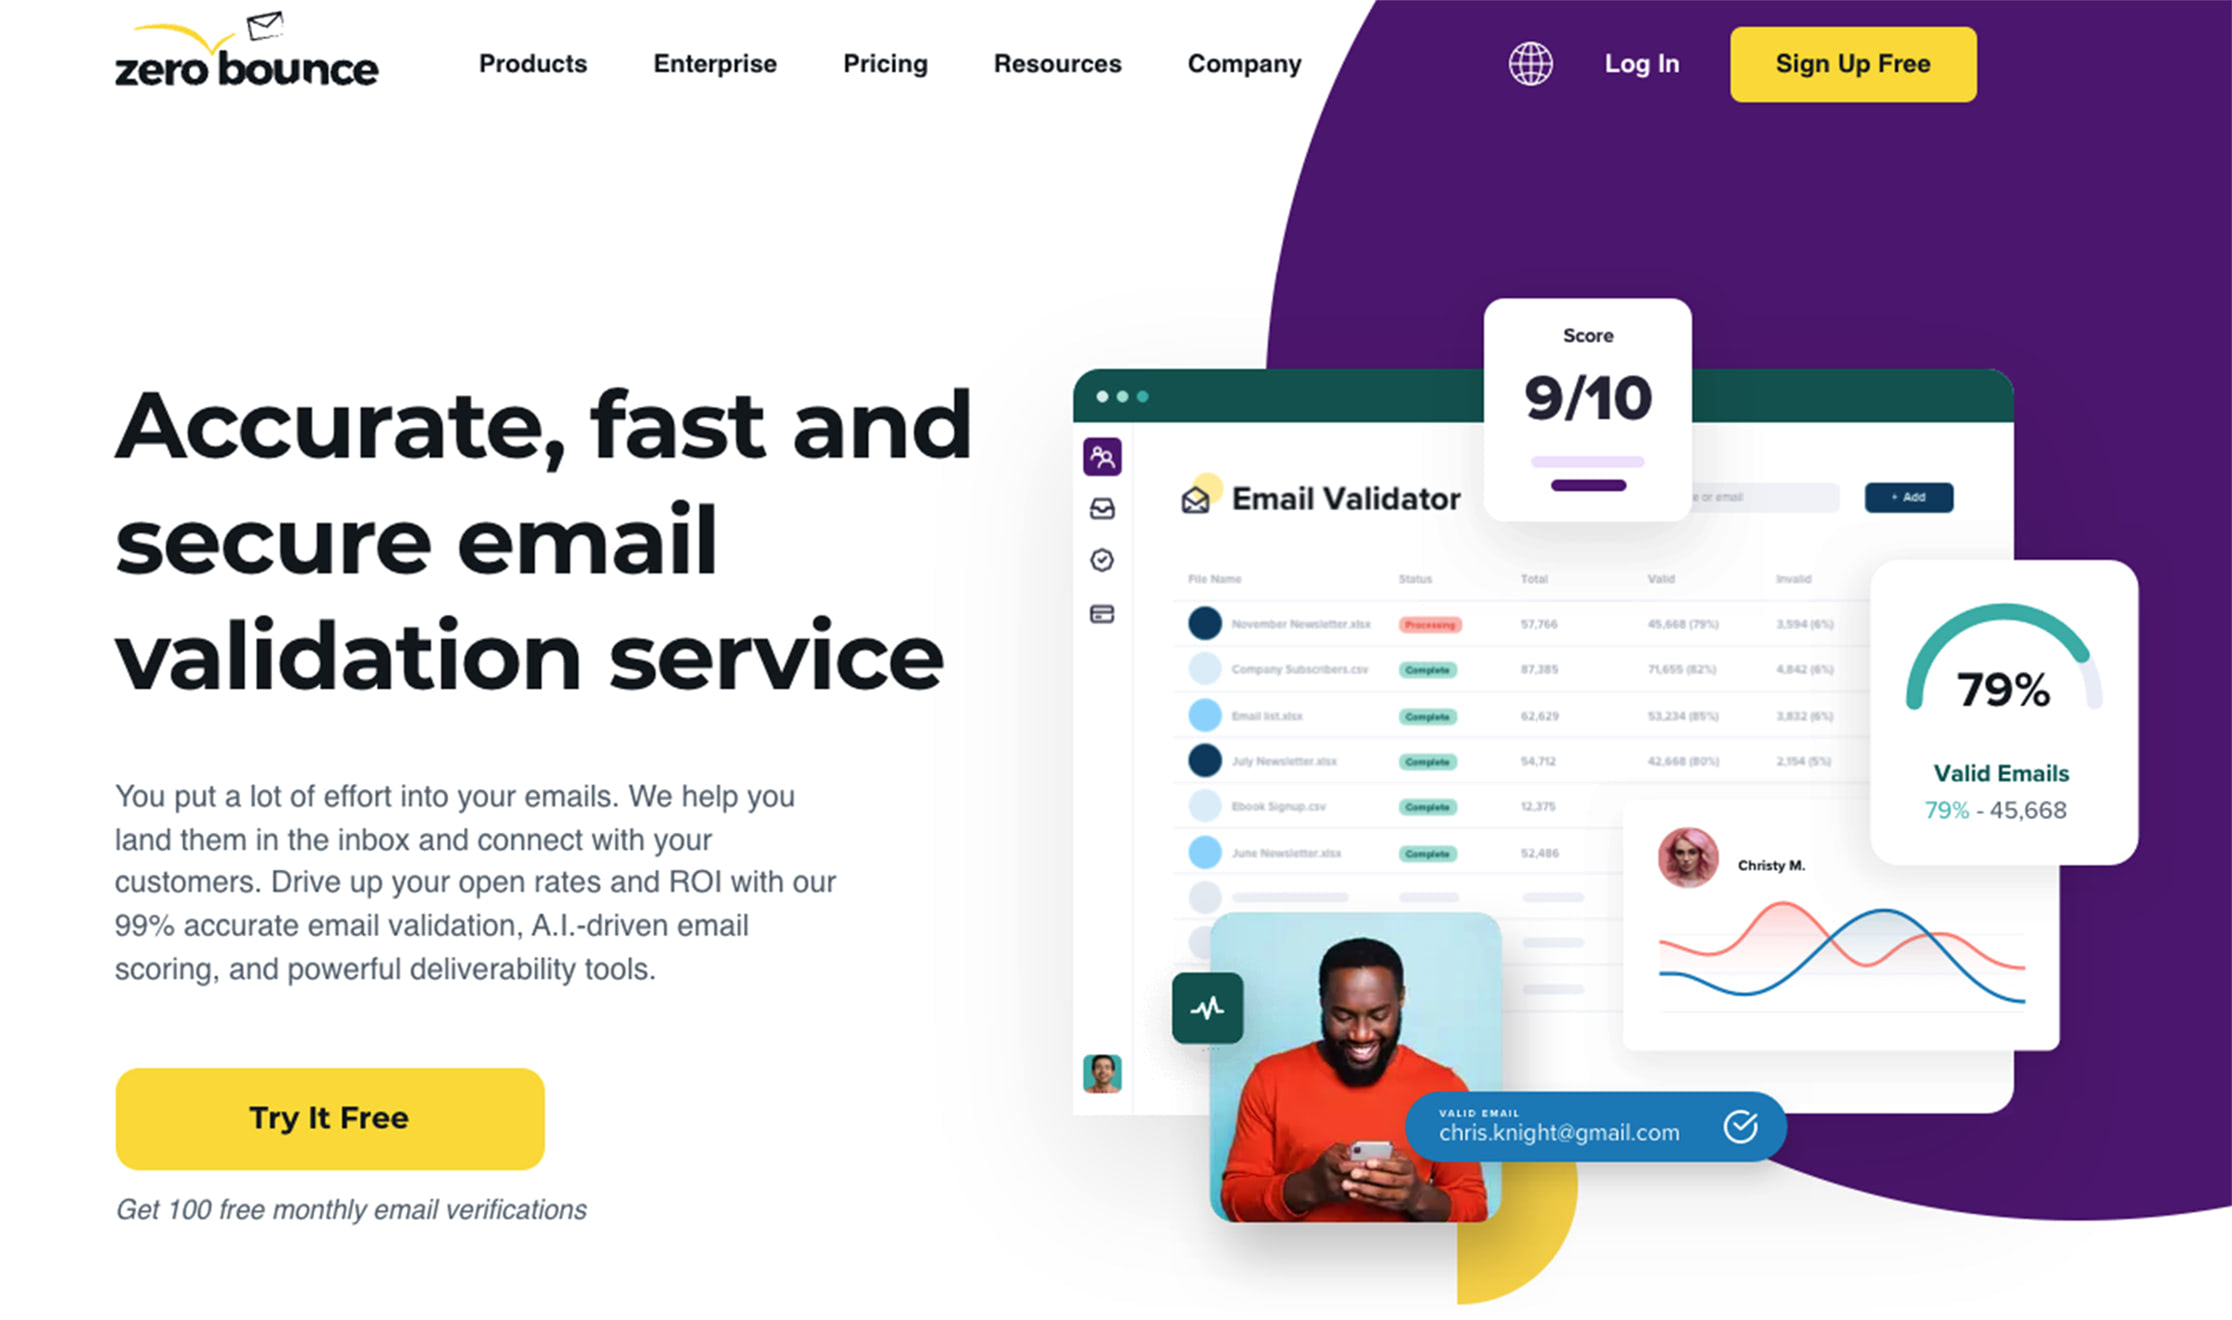Image resolution: width=2232 pixels, height=1320 pixels.
Task: Click the globe/language icon in navbar
Action: pyautogui.click(x=1525, y=64)
